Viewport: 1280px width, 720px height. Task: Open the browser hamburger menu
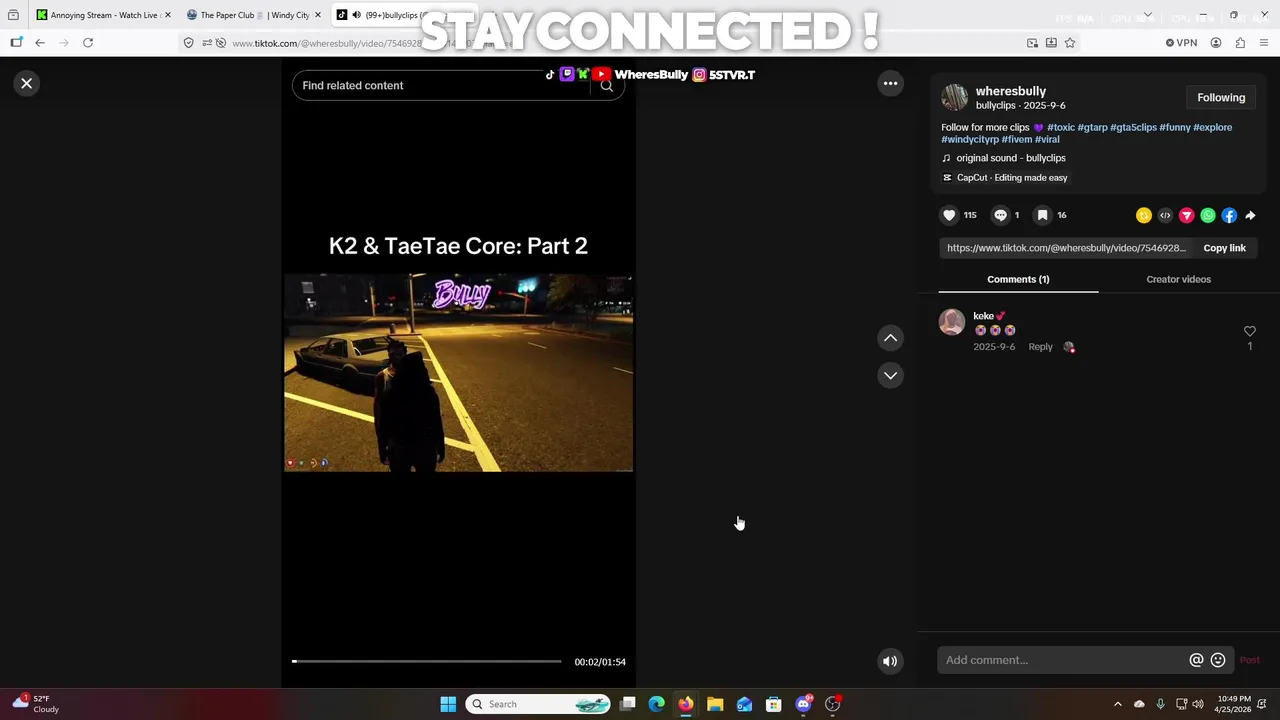tap(1264, 43)
